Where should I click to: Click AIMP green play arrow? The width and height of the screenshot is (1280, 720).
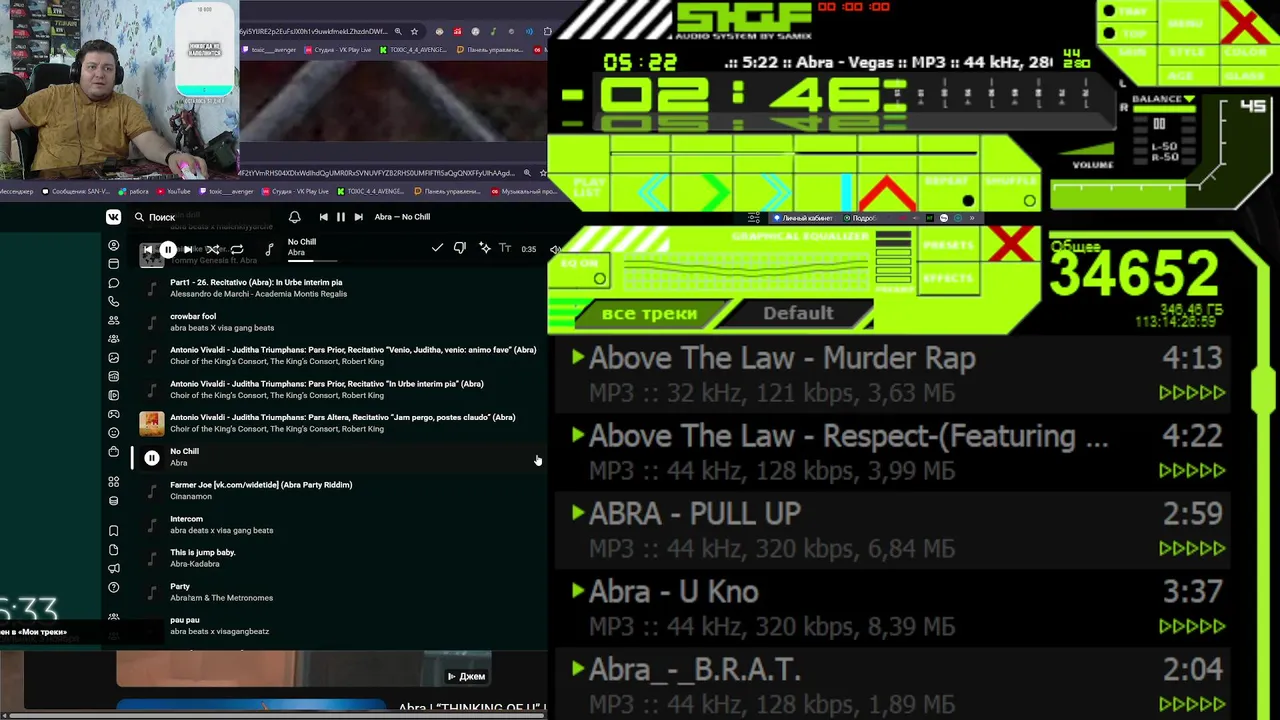click(x=715, y=190)
